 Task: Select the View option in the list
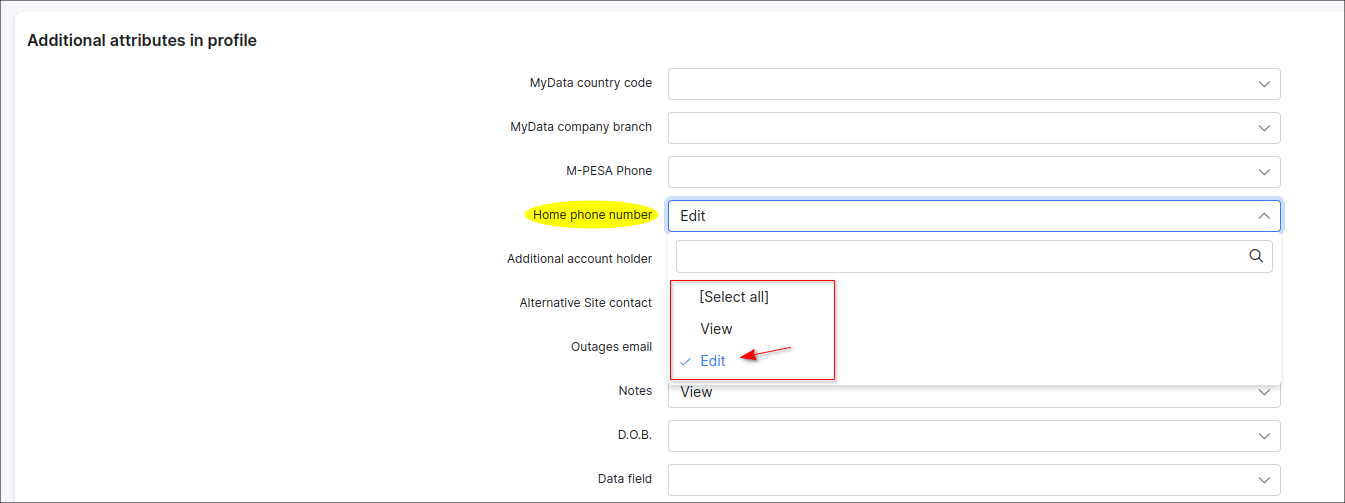coord(716,329)
